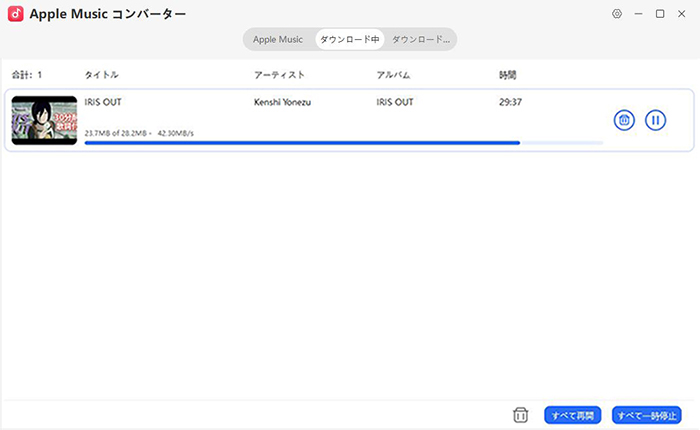Viewport: 700px width, 430px height.
Task: Close the converter window
Action: pyautogui.click(x=681, y=14)
